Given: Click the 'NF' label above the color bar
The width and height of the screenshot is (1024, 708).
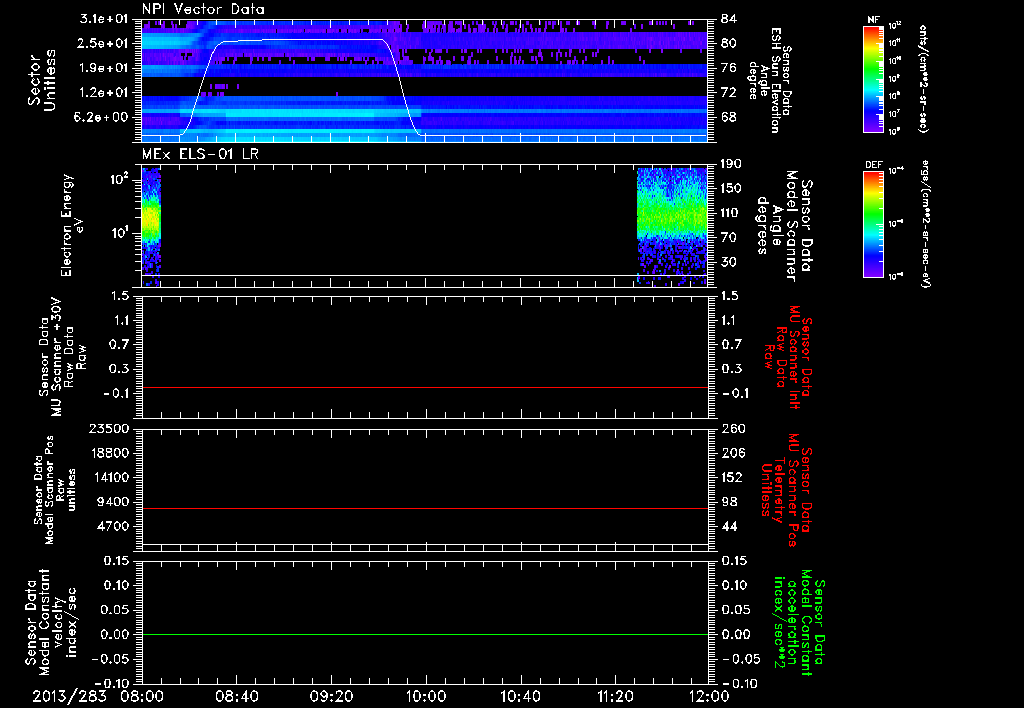Looking at the screenshot, I should pyautogui.click(x=873, y=20).
